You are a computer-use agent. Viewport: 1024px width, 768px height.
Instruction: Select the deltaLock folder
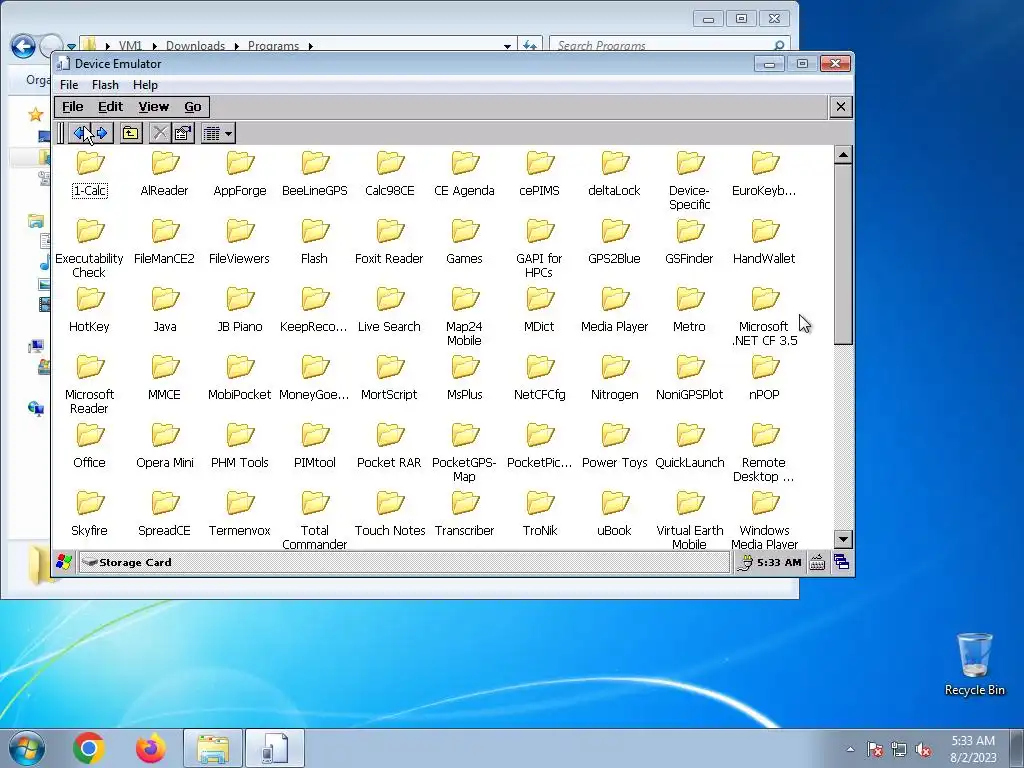[x=615, y=174]
